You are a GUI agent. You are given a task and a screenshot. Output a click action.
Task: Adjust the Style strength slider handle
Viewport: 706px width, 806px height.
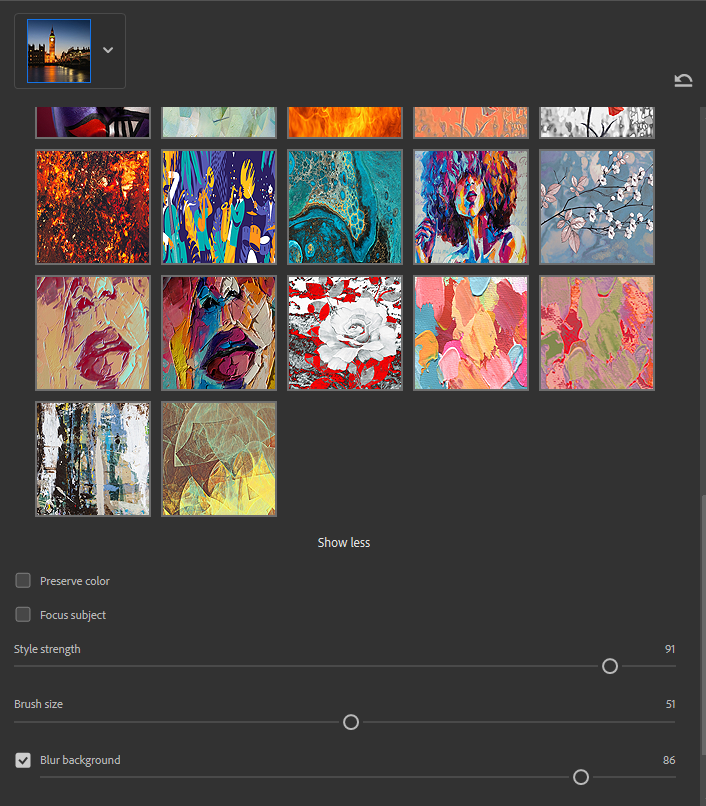[x=610, y=666]
